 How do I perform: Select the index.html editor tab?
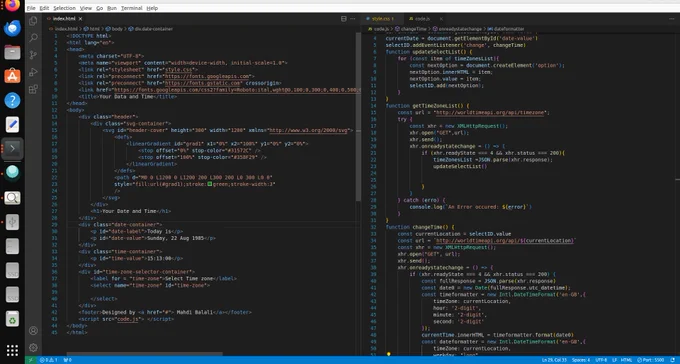click(x=64, y=19)
